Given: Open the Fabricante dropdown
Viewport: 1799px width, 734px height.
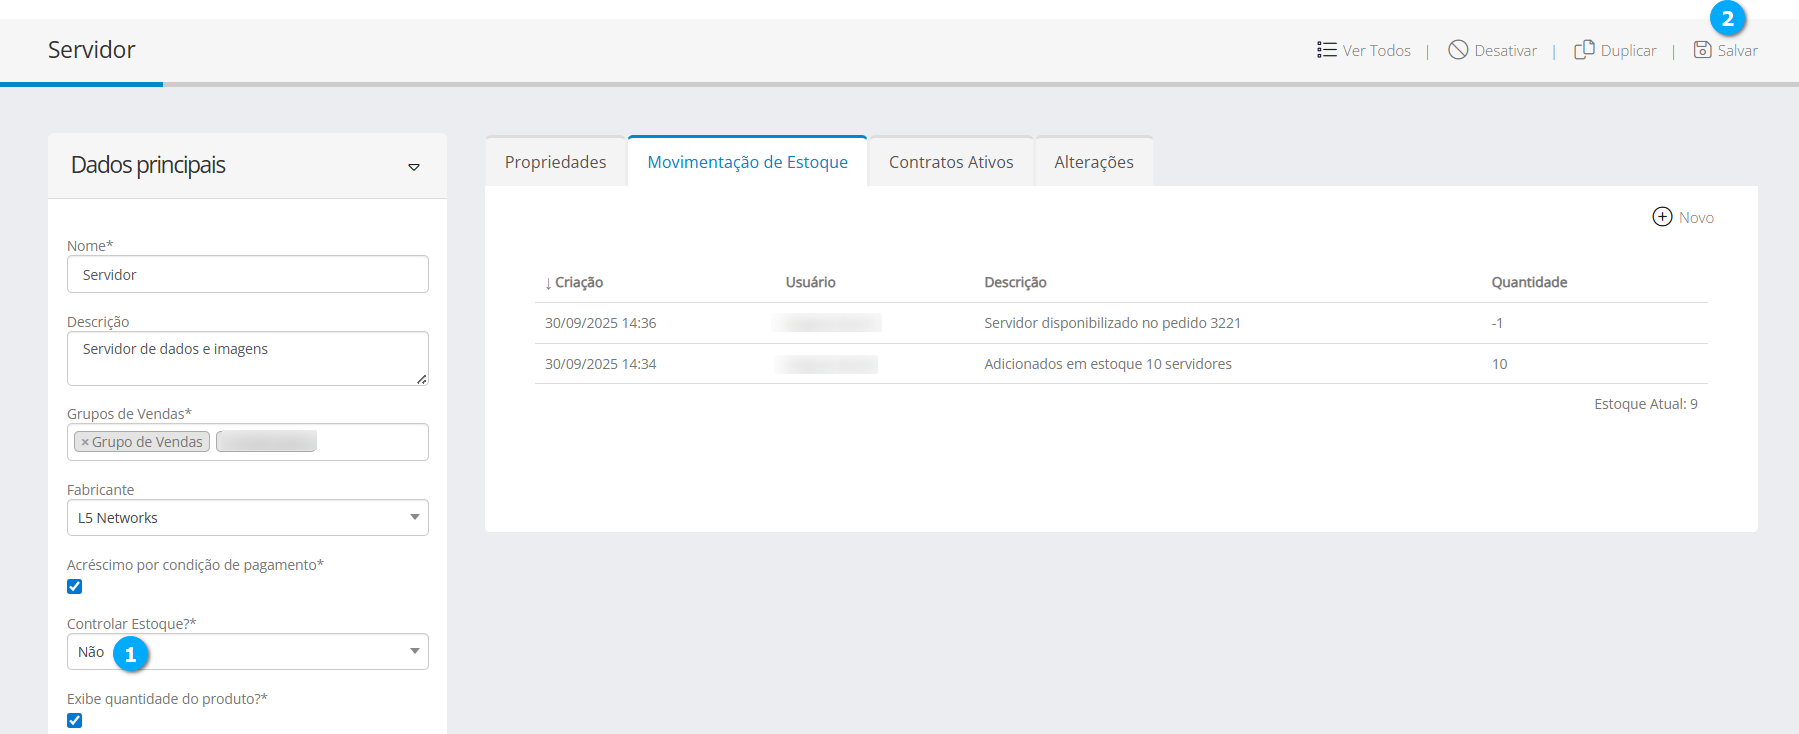Looking at the screenshot, I should [x=247, y=518].
